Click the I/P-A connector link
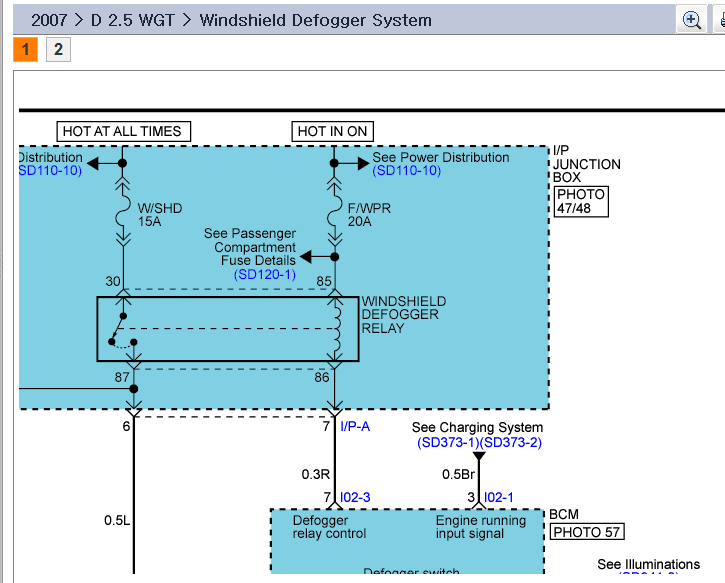The width and height of the screenshot is (725, 583). coord(357,427)
